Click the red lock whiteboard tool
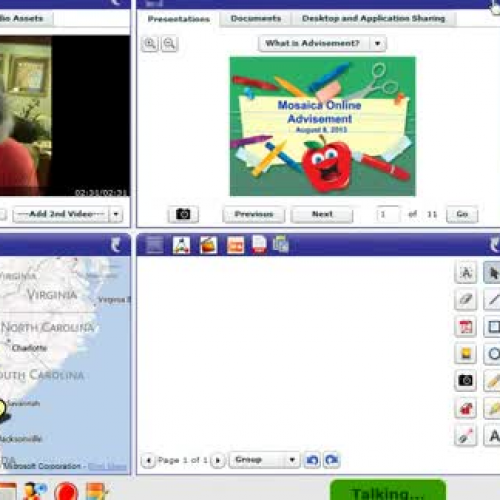 466,408
